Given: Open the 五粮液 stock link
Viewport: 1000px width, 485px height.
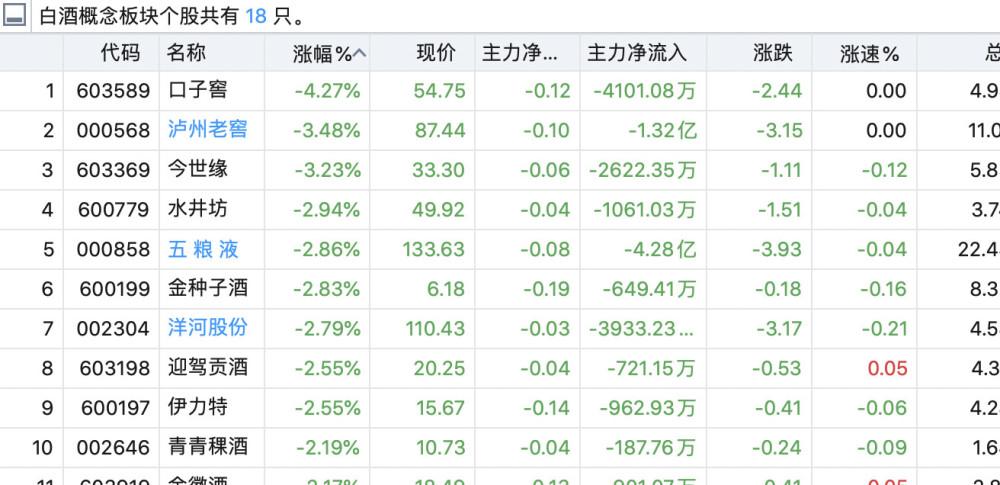Looking at the screenshot, I should (203, 249).
